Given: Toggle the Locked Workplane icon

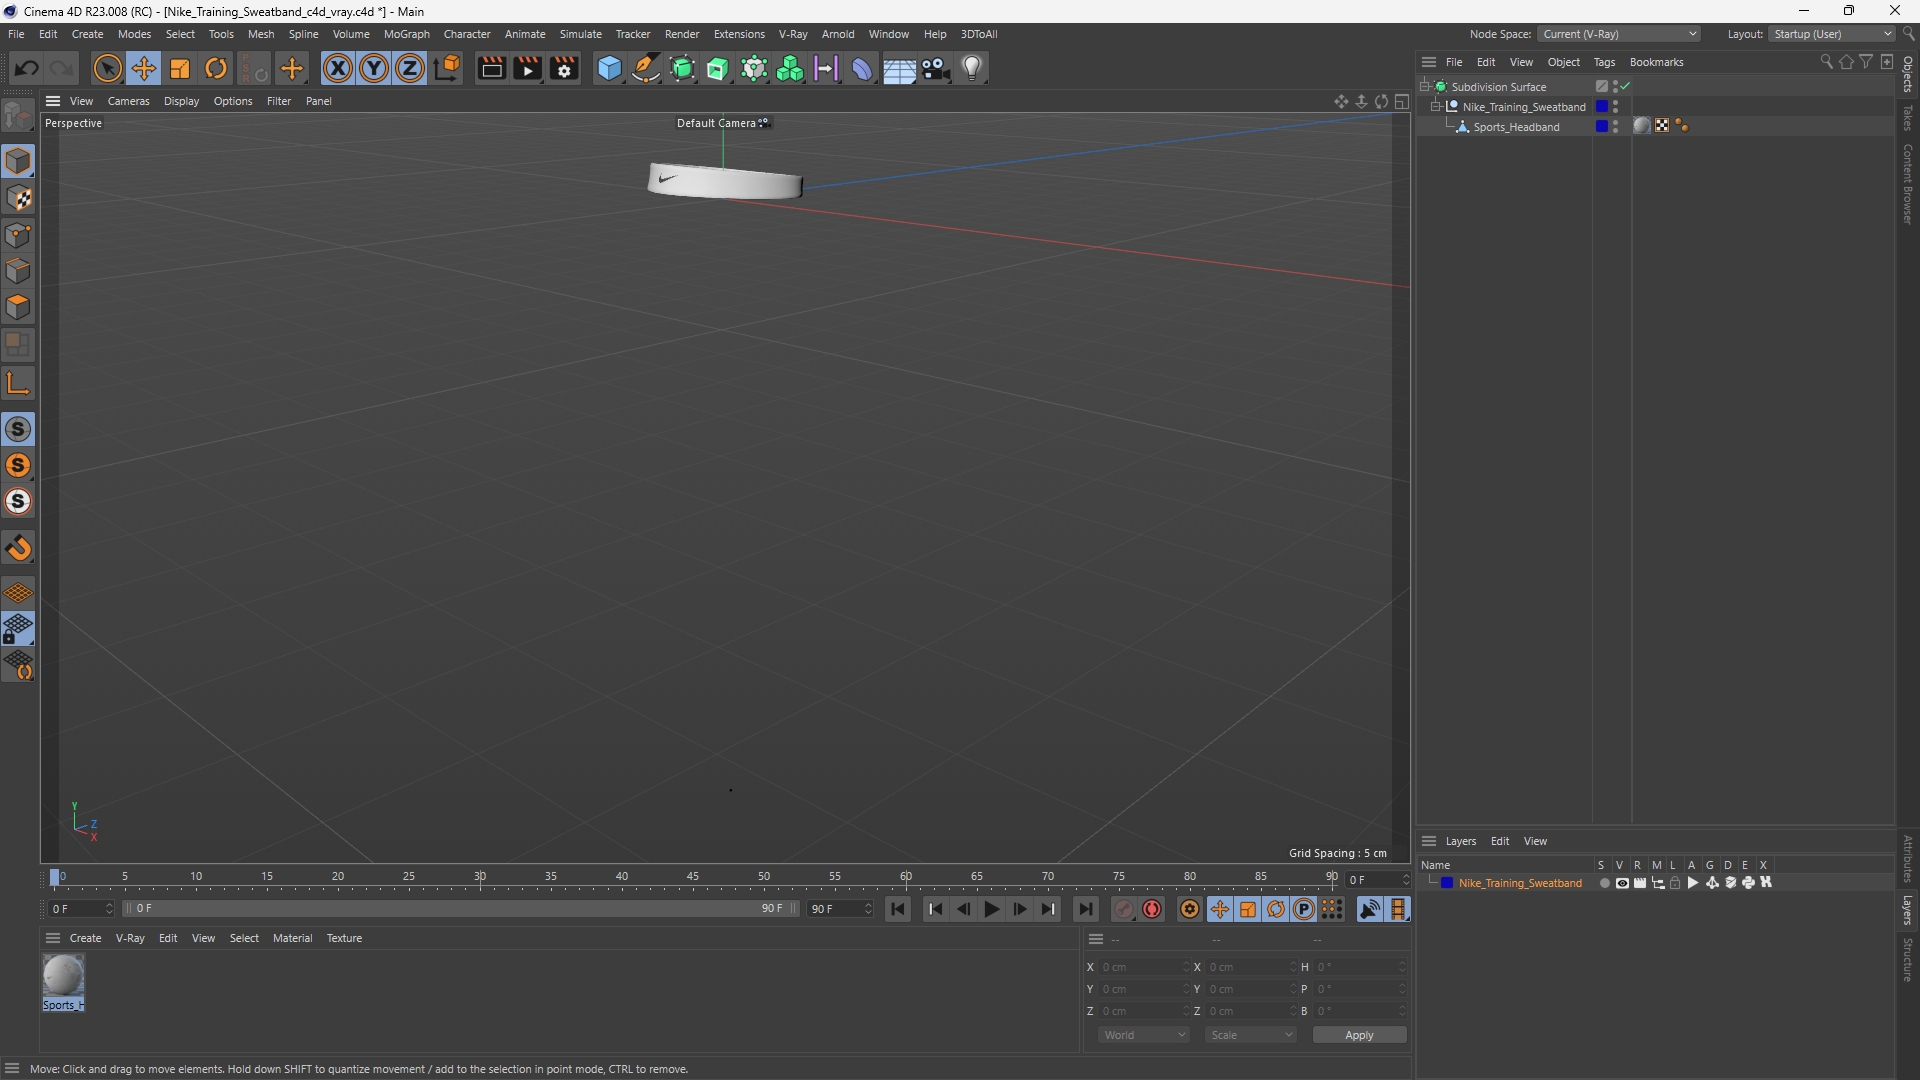Looking at the screenshot, I should click(x=18, y=629).
